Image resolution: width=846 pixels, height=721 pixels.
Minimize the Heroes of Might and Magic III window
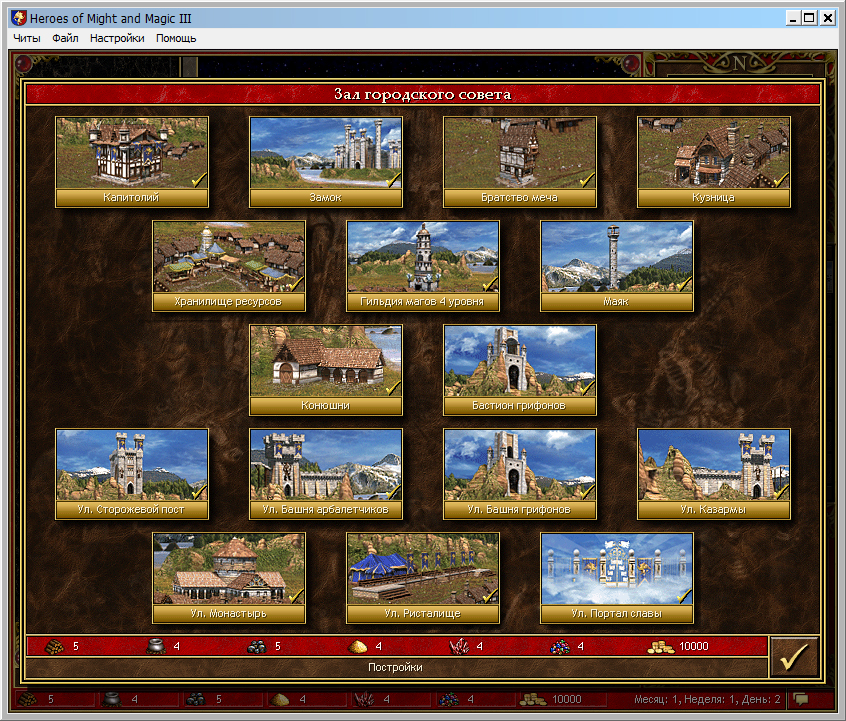(x=793, y=18)
